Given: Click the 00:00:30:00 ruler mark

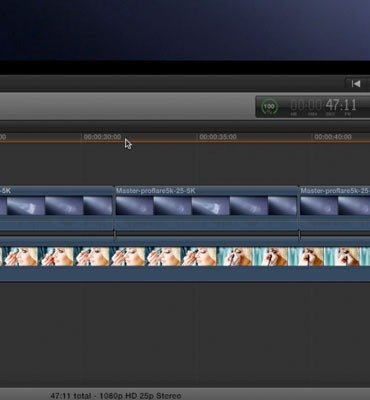Looking at the screenshot, I should click(102, 137).
